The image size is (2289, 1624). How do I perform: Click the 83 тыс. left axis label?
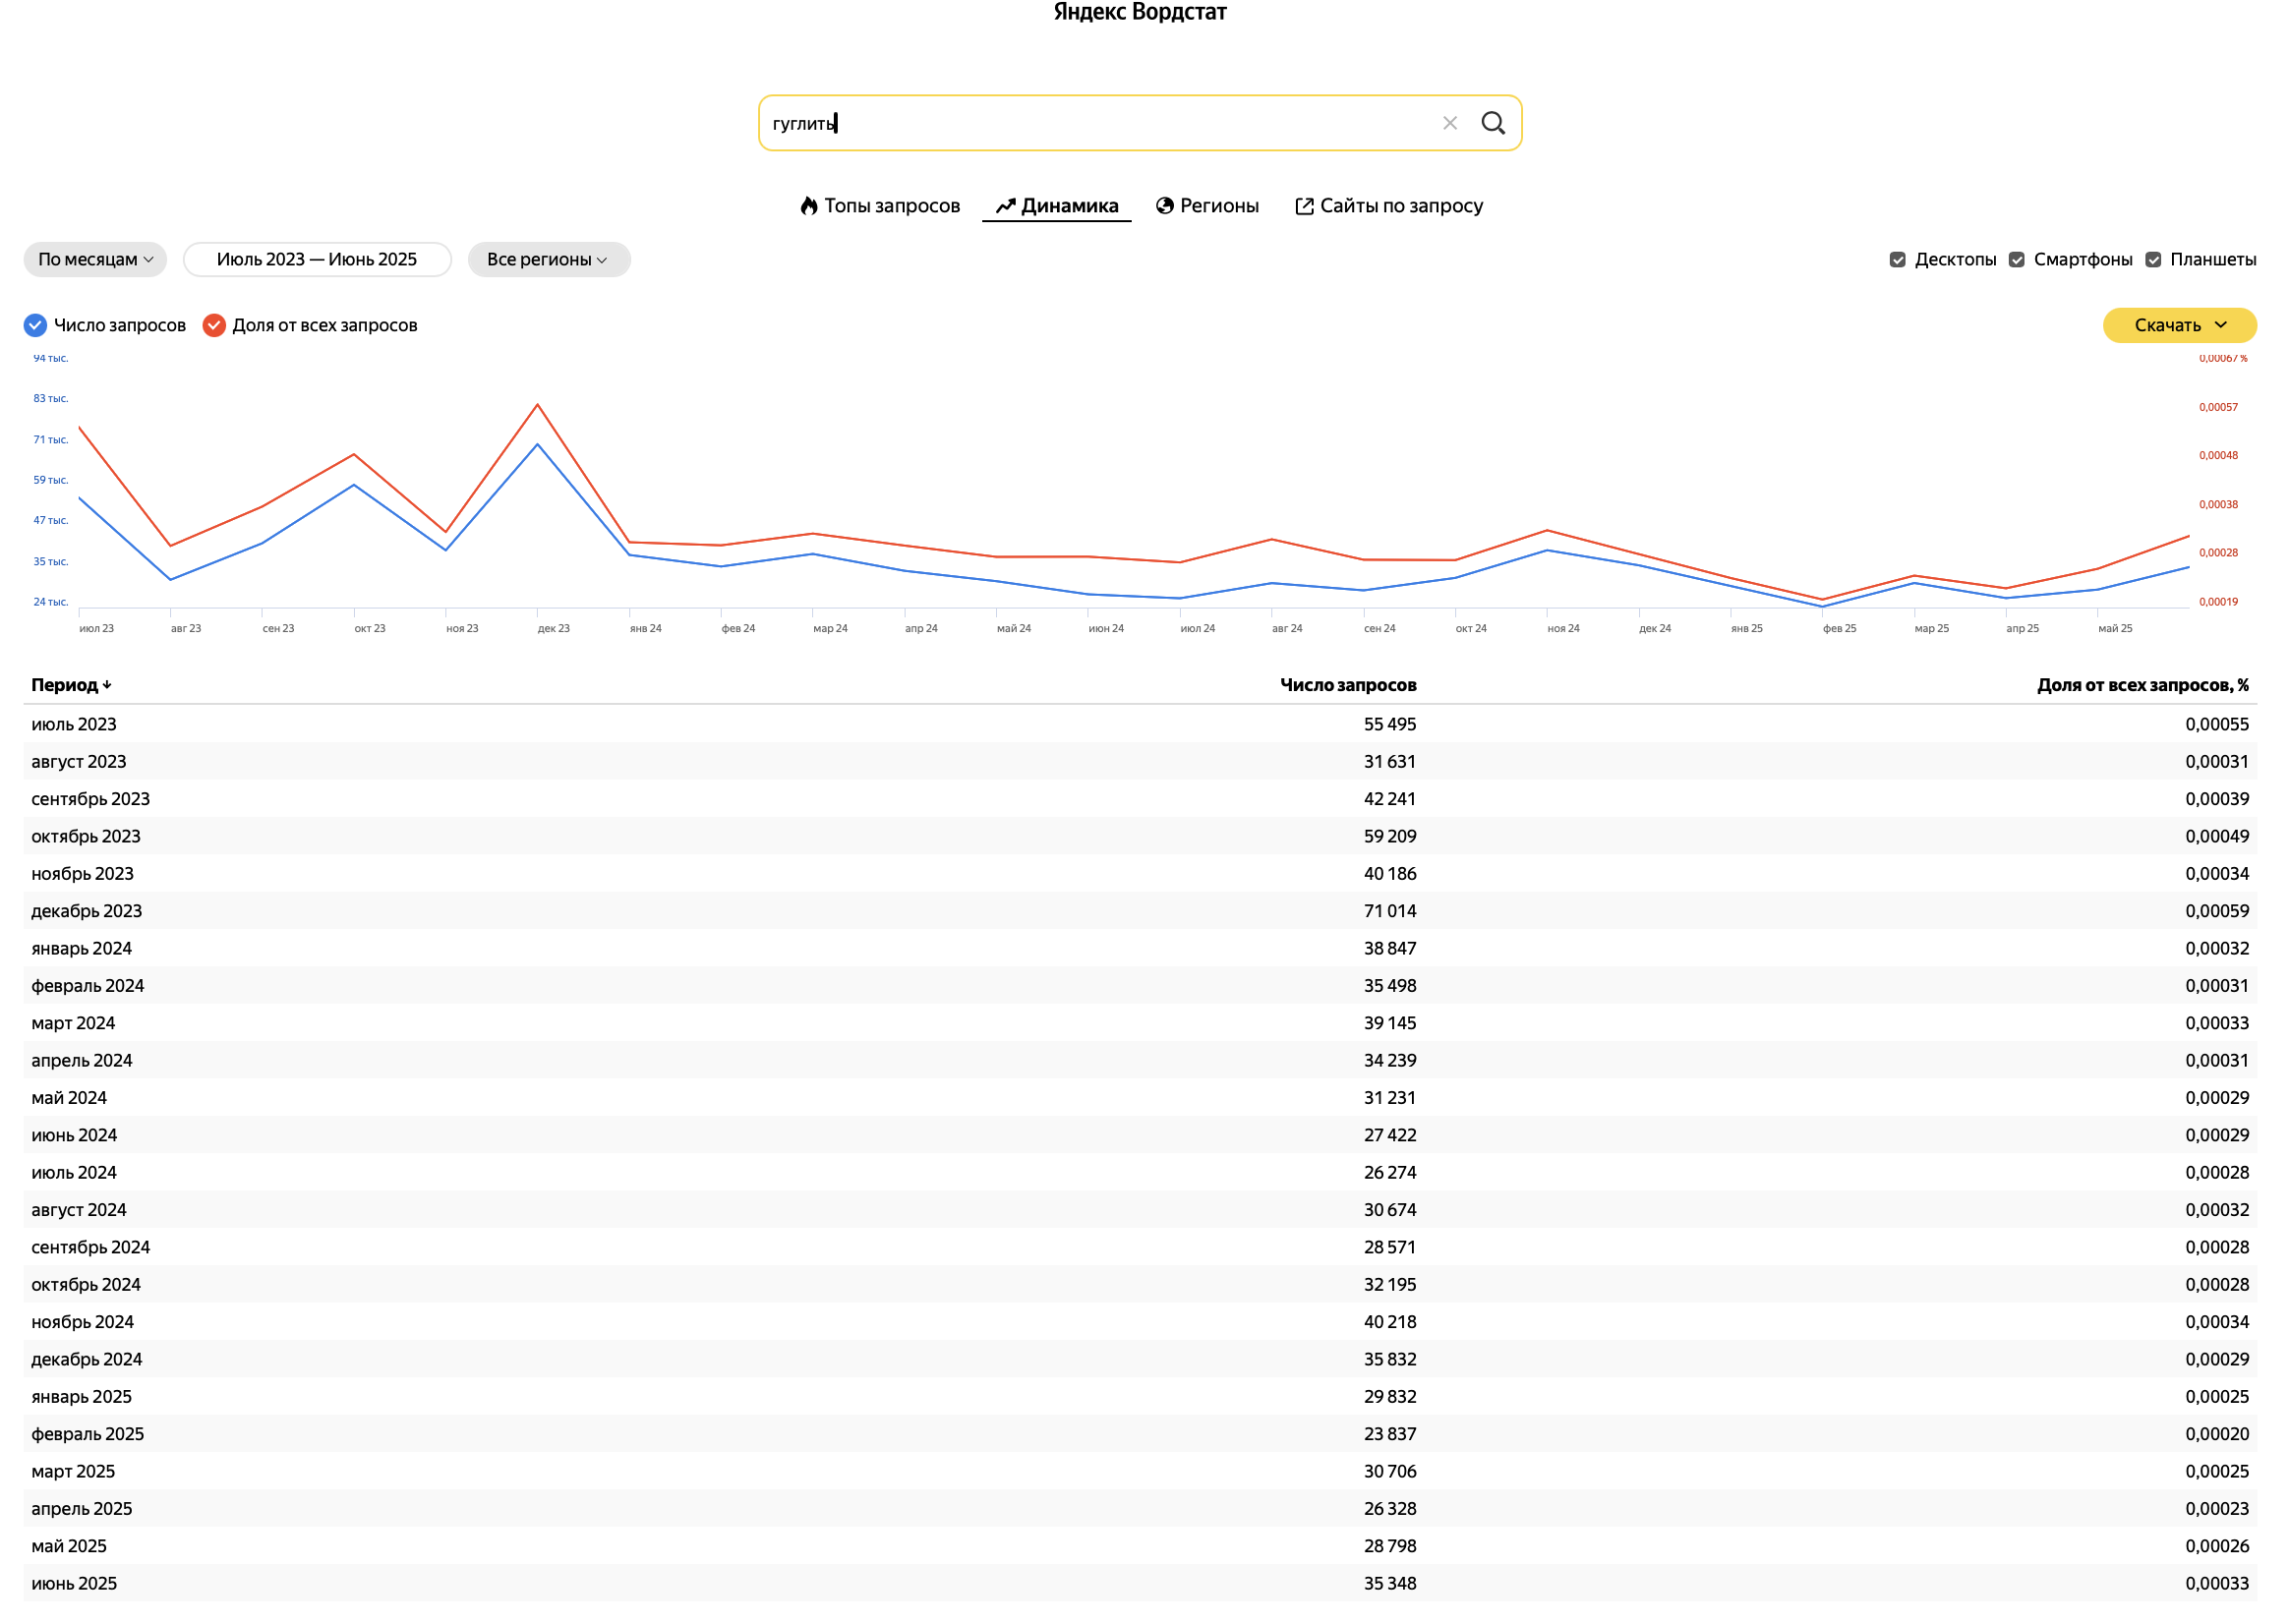[51, 399]
